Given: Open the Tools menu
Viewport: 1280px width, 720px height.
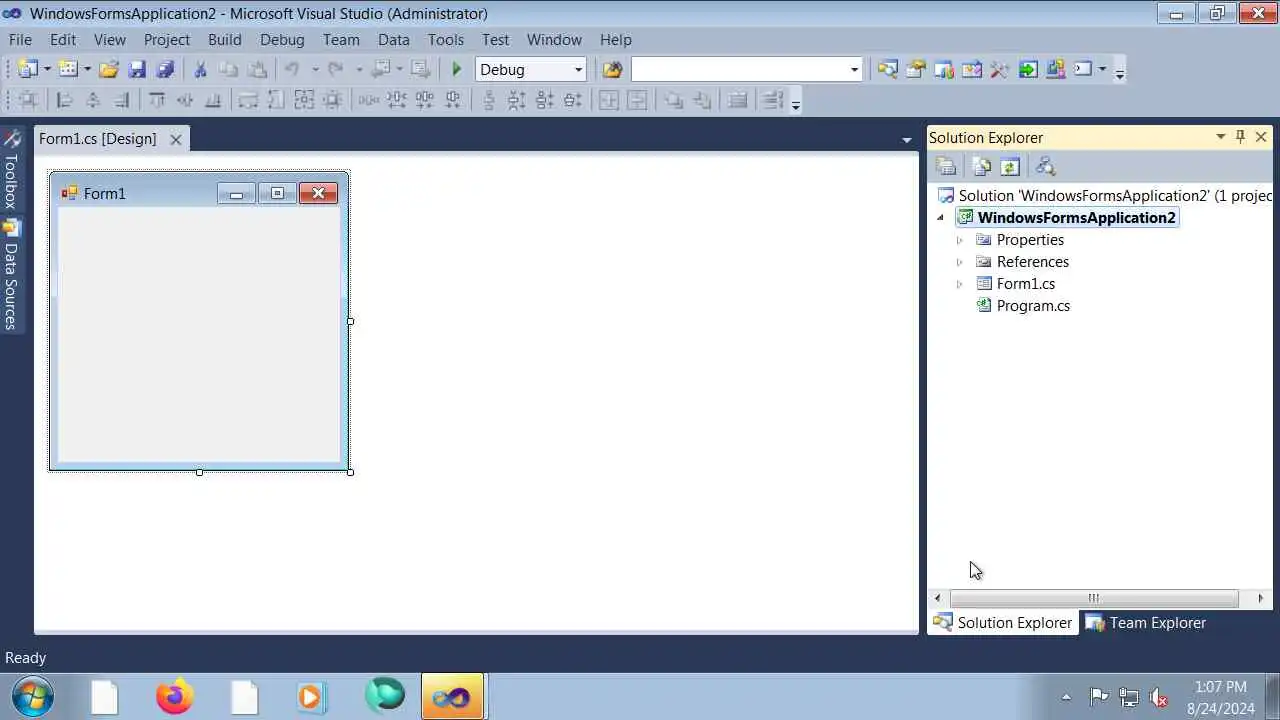Looking at the screenshot, I should pyautogui.click(x=445, y=39).
